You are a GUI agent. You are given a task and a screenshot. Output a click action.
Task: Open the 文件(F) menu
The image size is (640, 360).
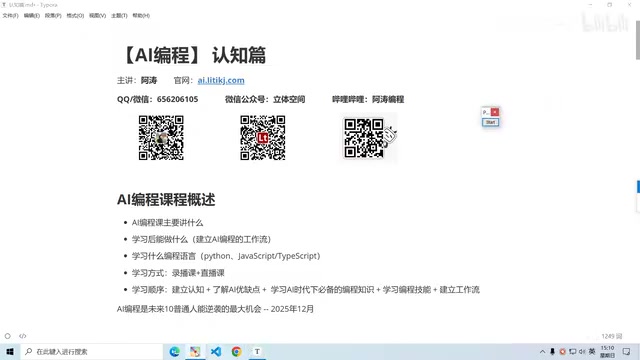(x=10, y=16)
